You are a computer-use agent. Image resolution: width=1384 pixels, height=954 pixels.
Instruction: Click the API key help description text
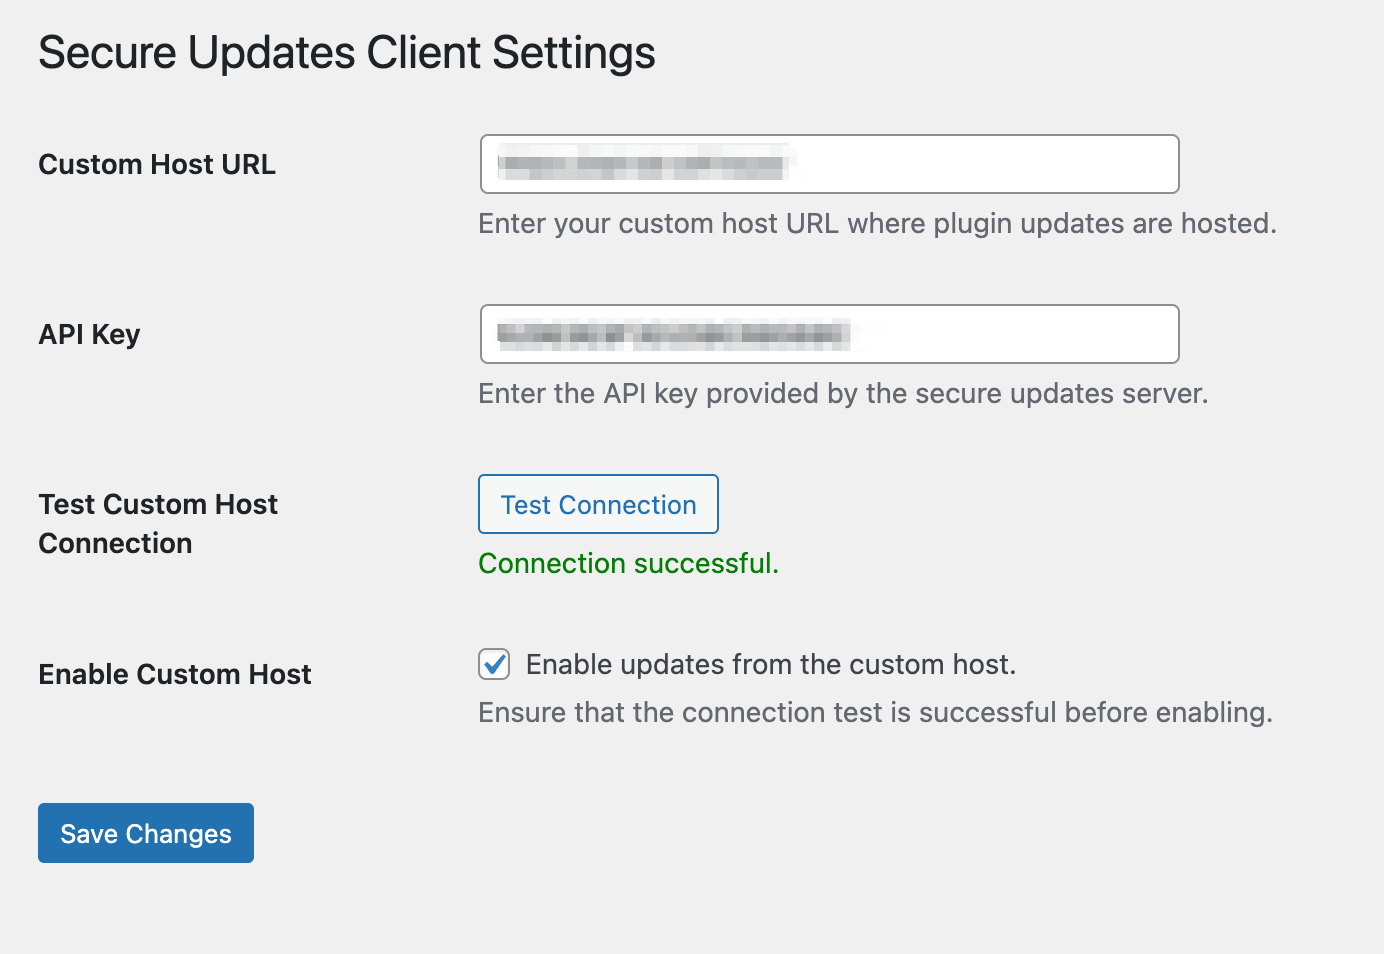tap(843, 393)
